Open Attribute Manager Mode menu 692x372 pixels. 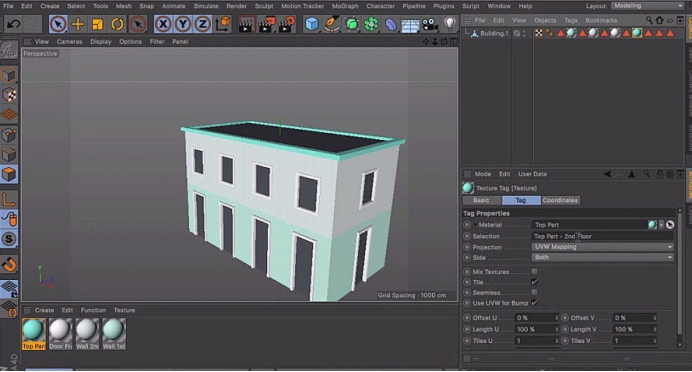[x=483, y=174]
